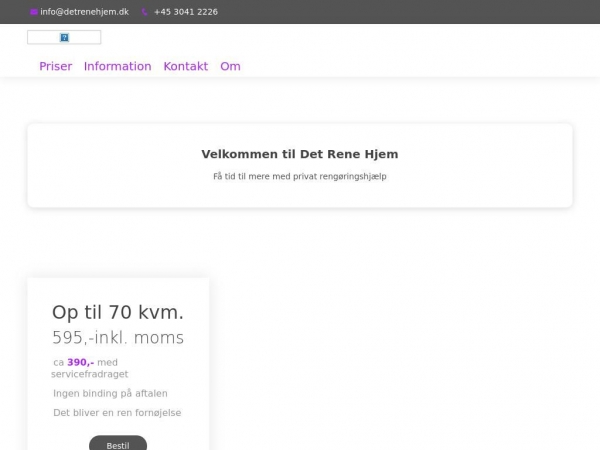Click the Ingen binding på aftalen line

pyautogui.click(x=110, y=393)
